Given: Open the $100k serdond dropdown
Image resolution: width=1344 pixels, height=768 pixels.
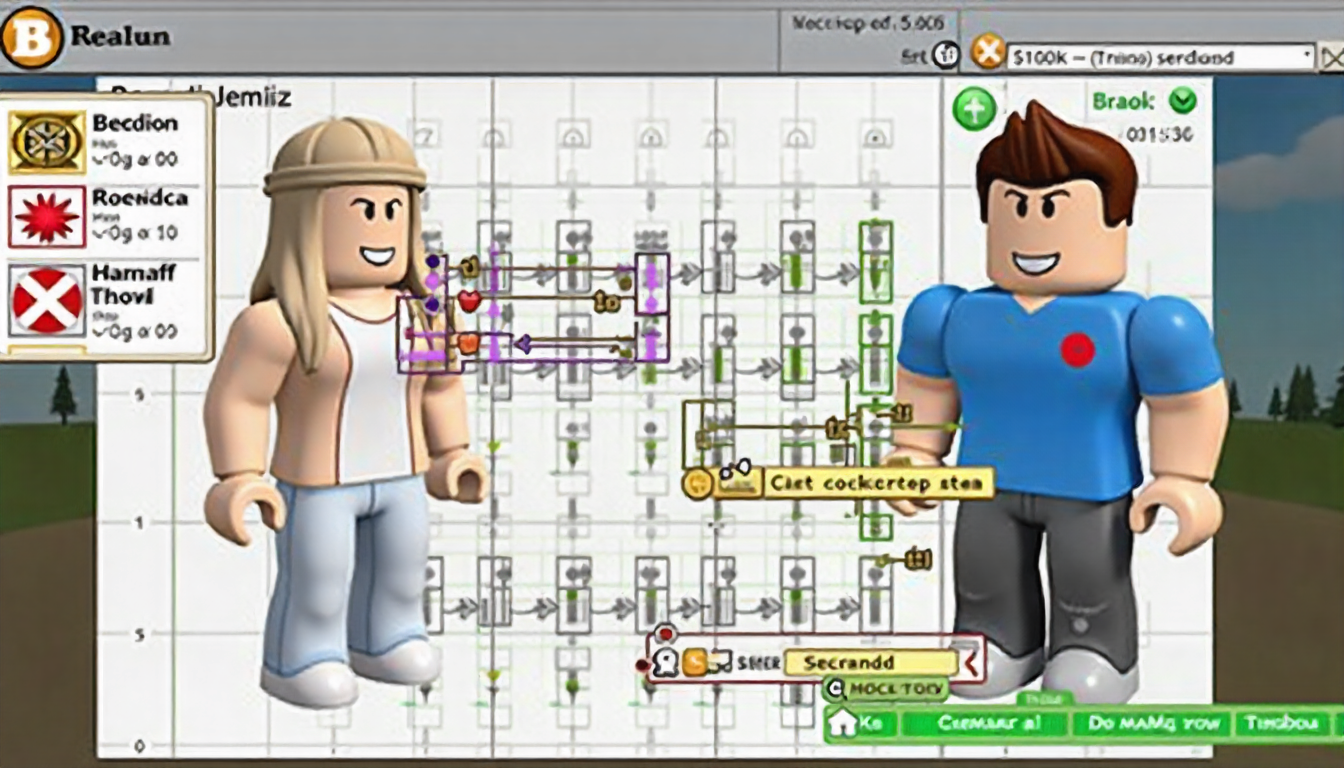Looking at the screenshot, I should (x=1160, y=58).
